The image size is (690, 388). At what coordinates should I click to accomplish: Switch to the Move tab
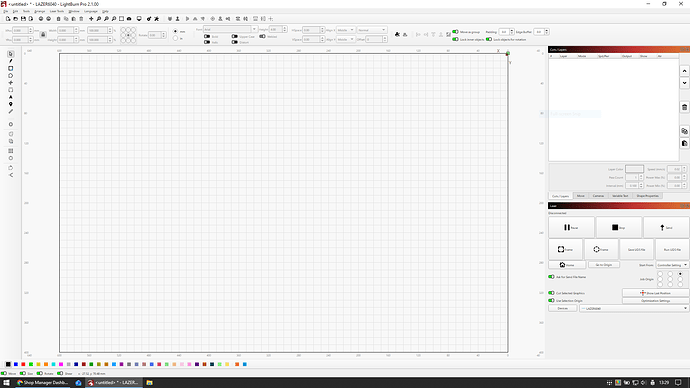click(580, 196)
